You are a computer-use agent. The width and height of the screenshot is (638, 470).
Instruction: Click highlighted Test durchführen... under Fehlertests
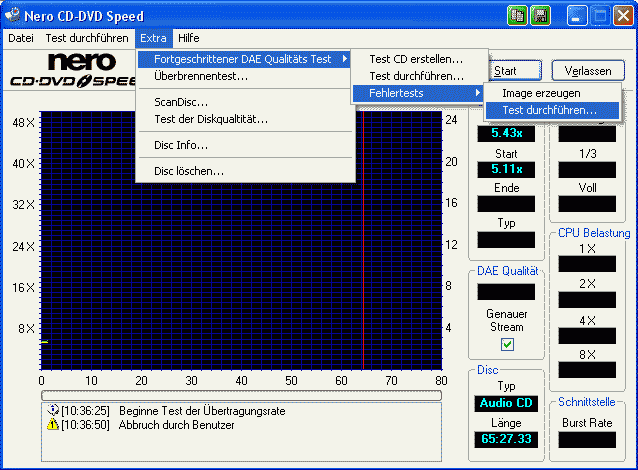point(552,110)
